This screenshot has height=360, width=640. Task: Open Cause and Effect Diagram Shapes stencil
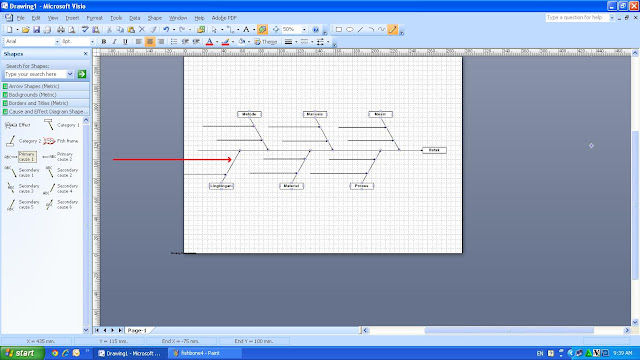click(45, 111)
